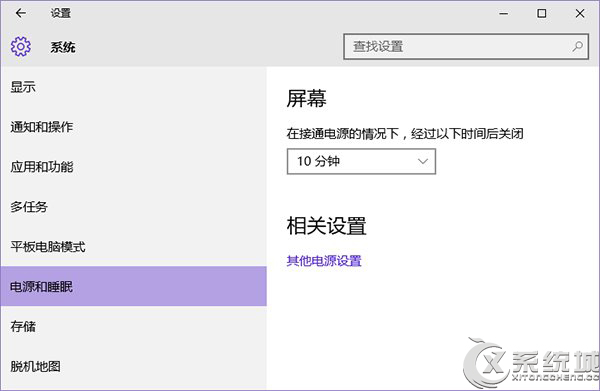The image size is (600, 391).
Task: Click the 屏幕 section heading
Action: pyautogui.click(x=307, y=98)
